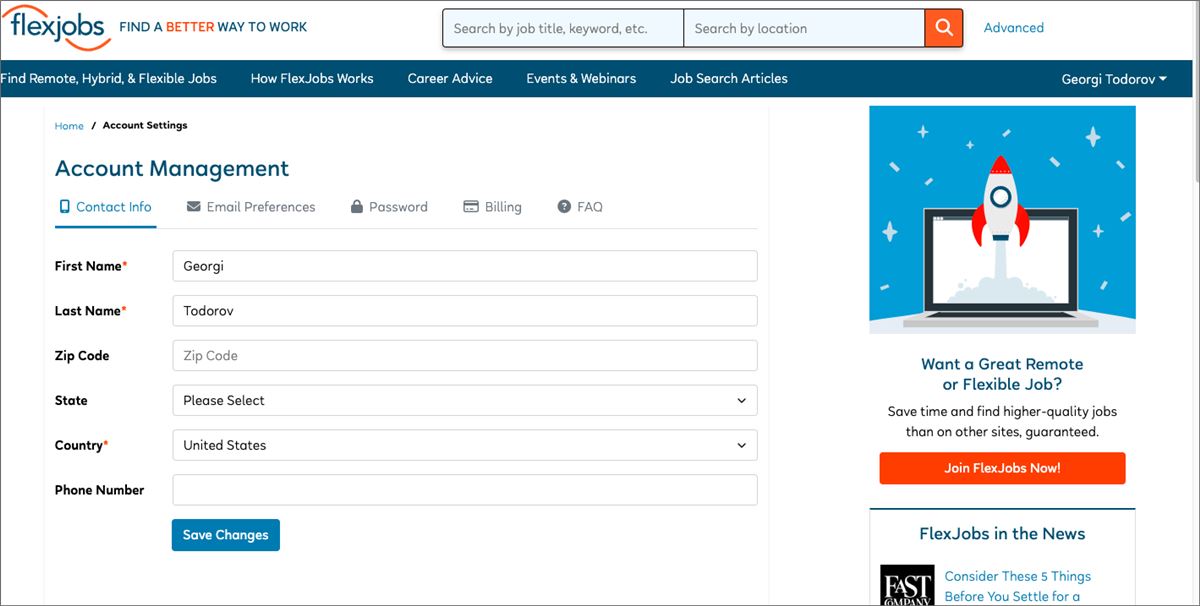This screenshot has height=606, width=1200.
Task: Click the Account Settings breadcrumb text
Action: (x=145, y=126)
